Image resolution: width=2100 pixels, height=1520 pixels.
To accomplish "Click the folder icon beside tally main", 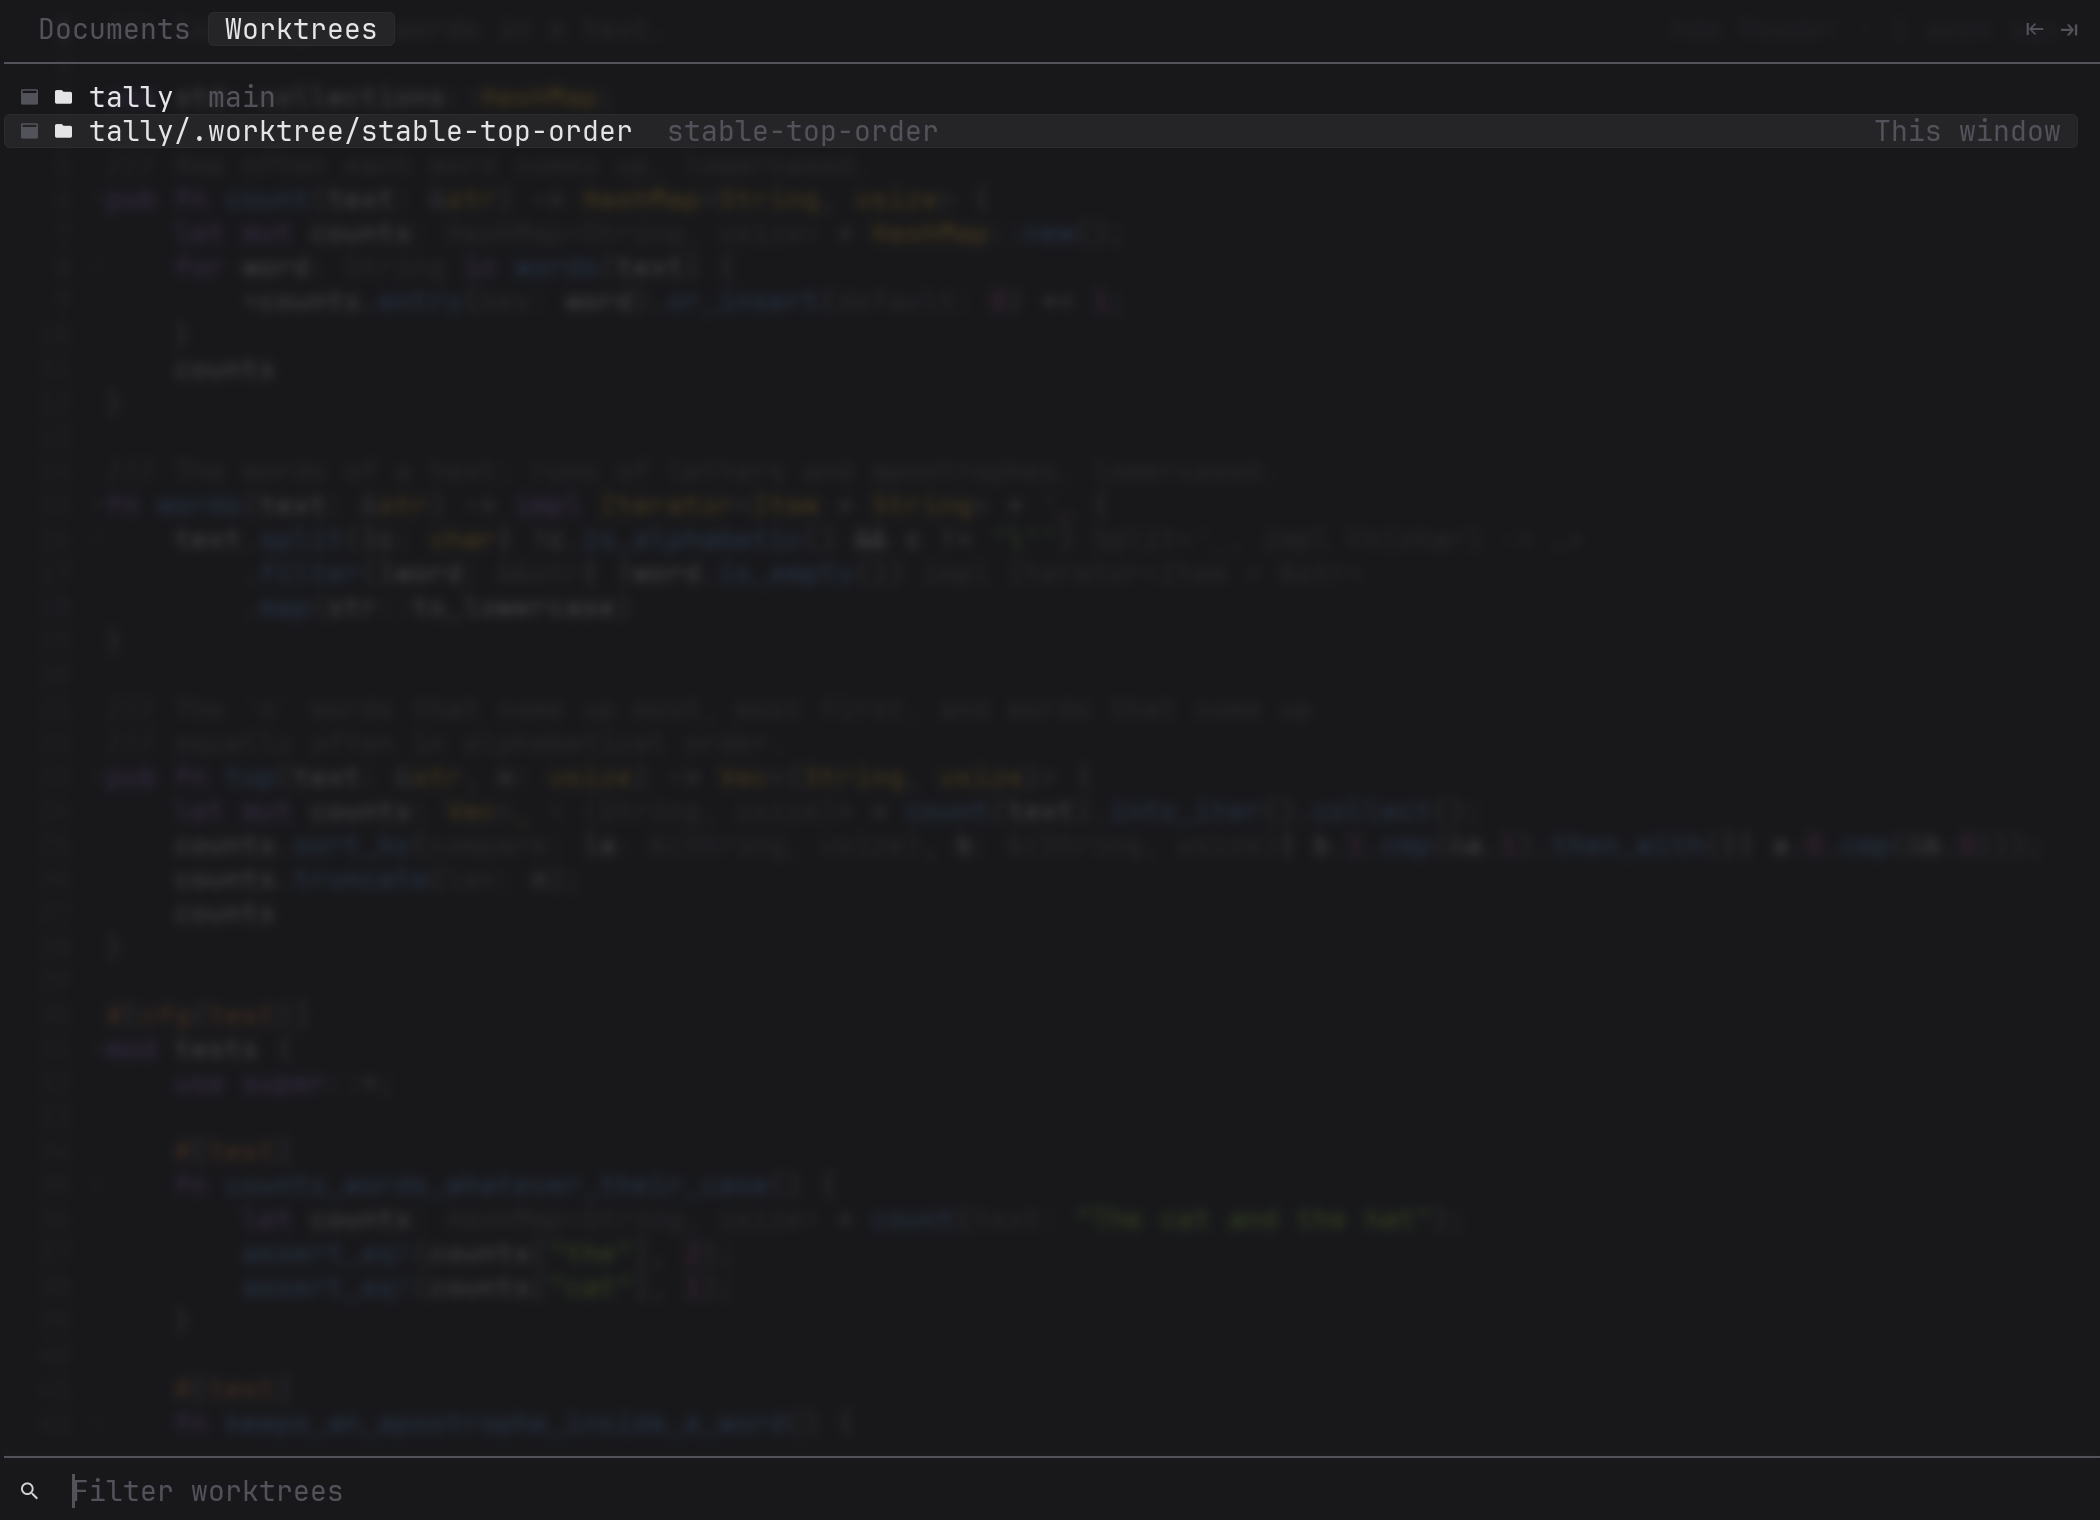I will (x=64, y=97).
